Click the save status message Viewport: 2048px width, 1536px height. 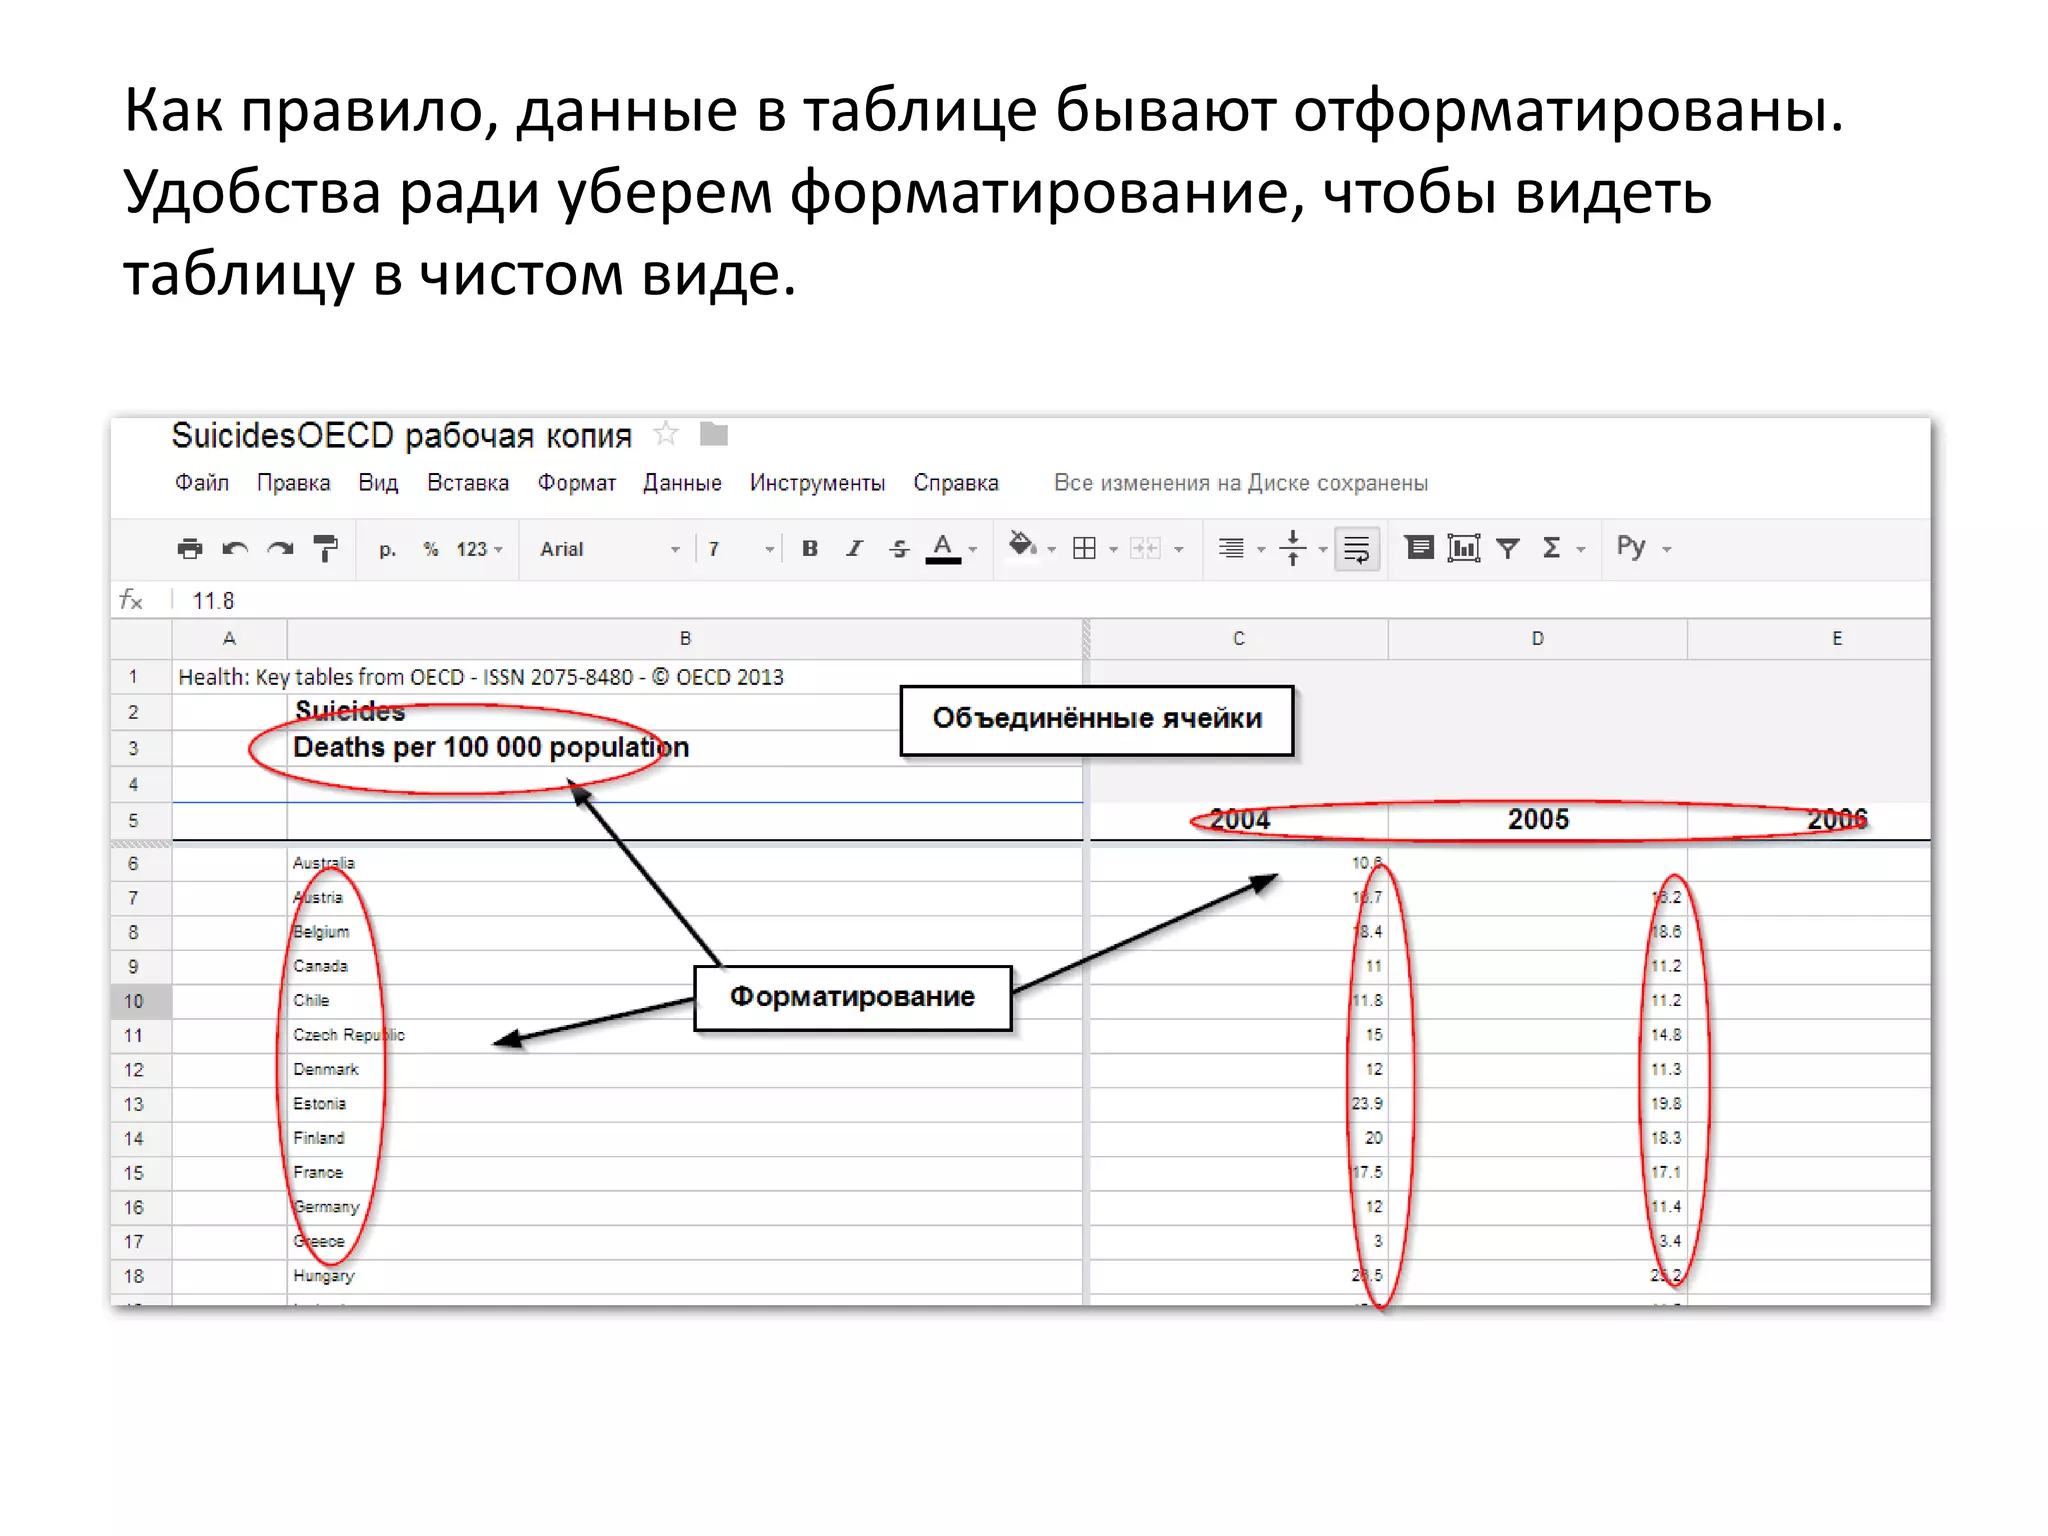point(1241,483)
